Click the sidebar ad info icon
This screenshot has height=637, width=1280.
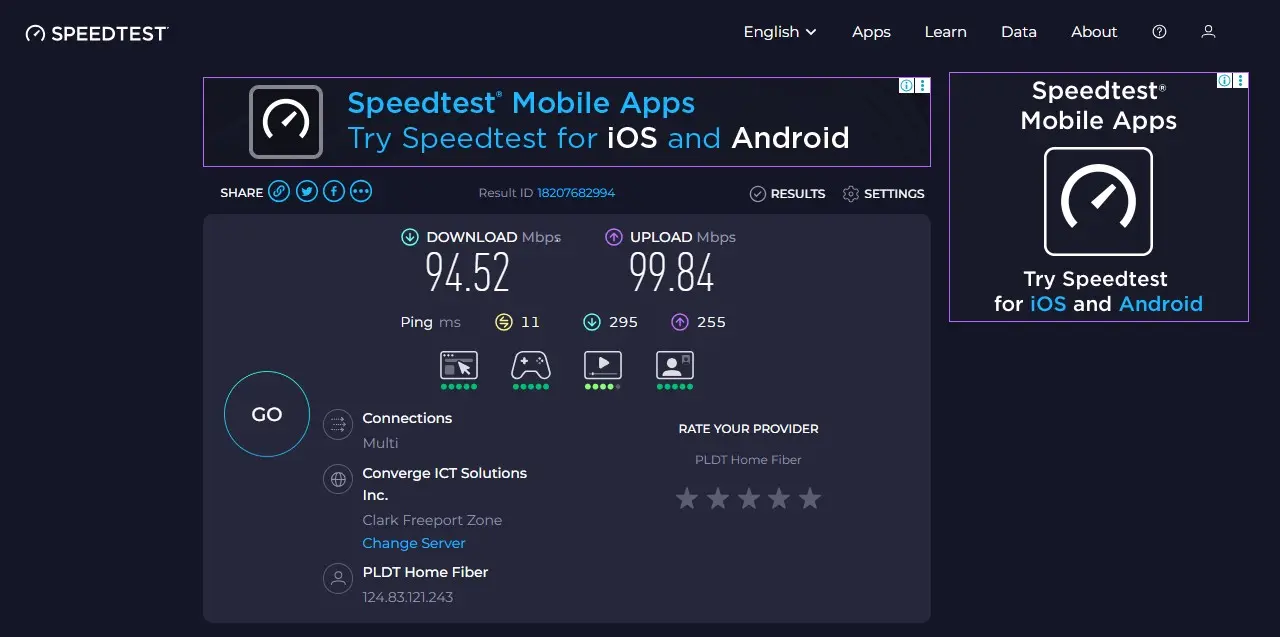[1224, 81]
